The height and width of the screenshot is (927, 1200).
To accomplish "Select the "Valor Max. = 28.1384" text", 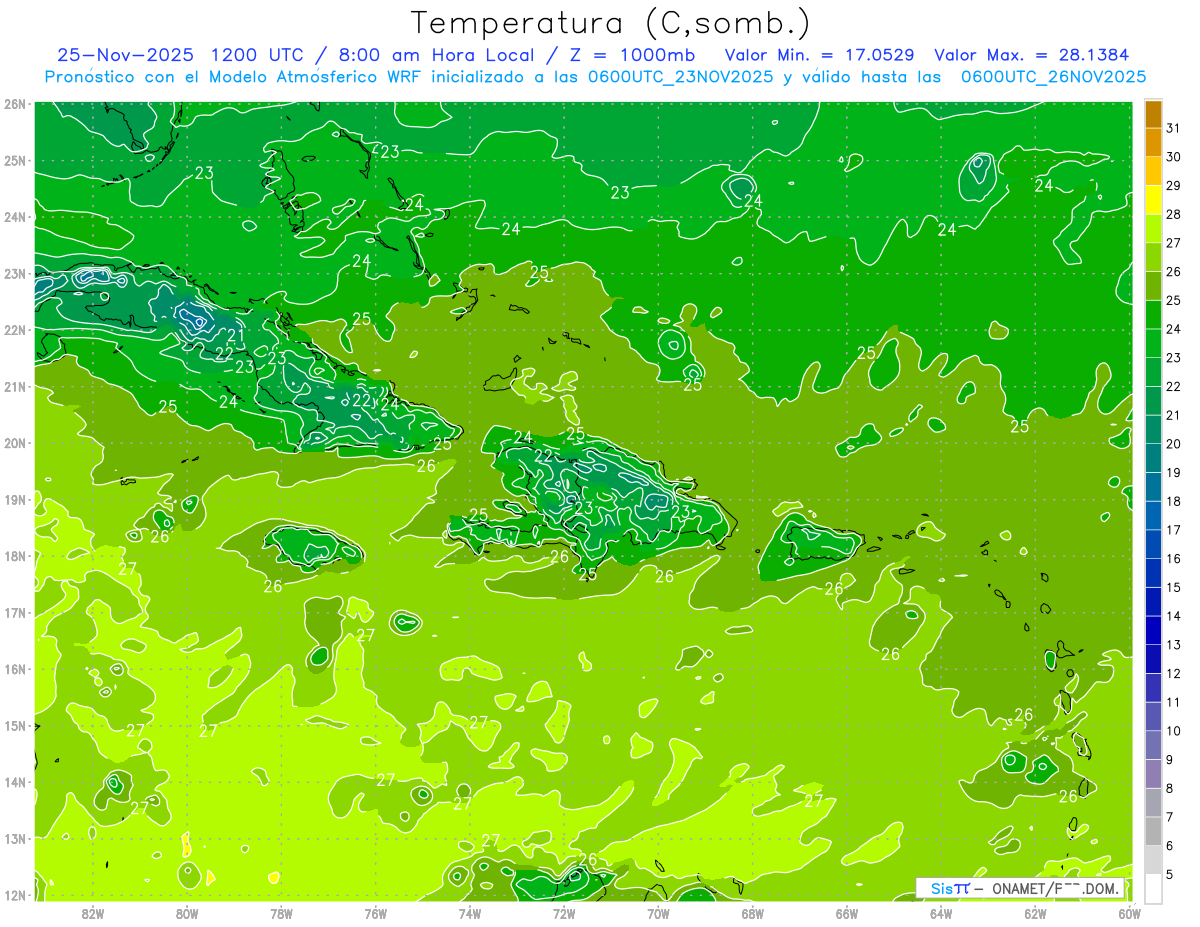I will pos(1032,55).
